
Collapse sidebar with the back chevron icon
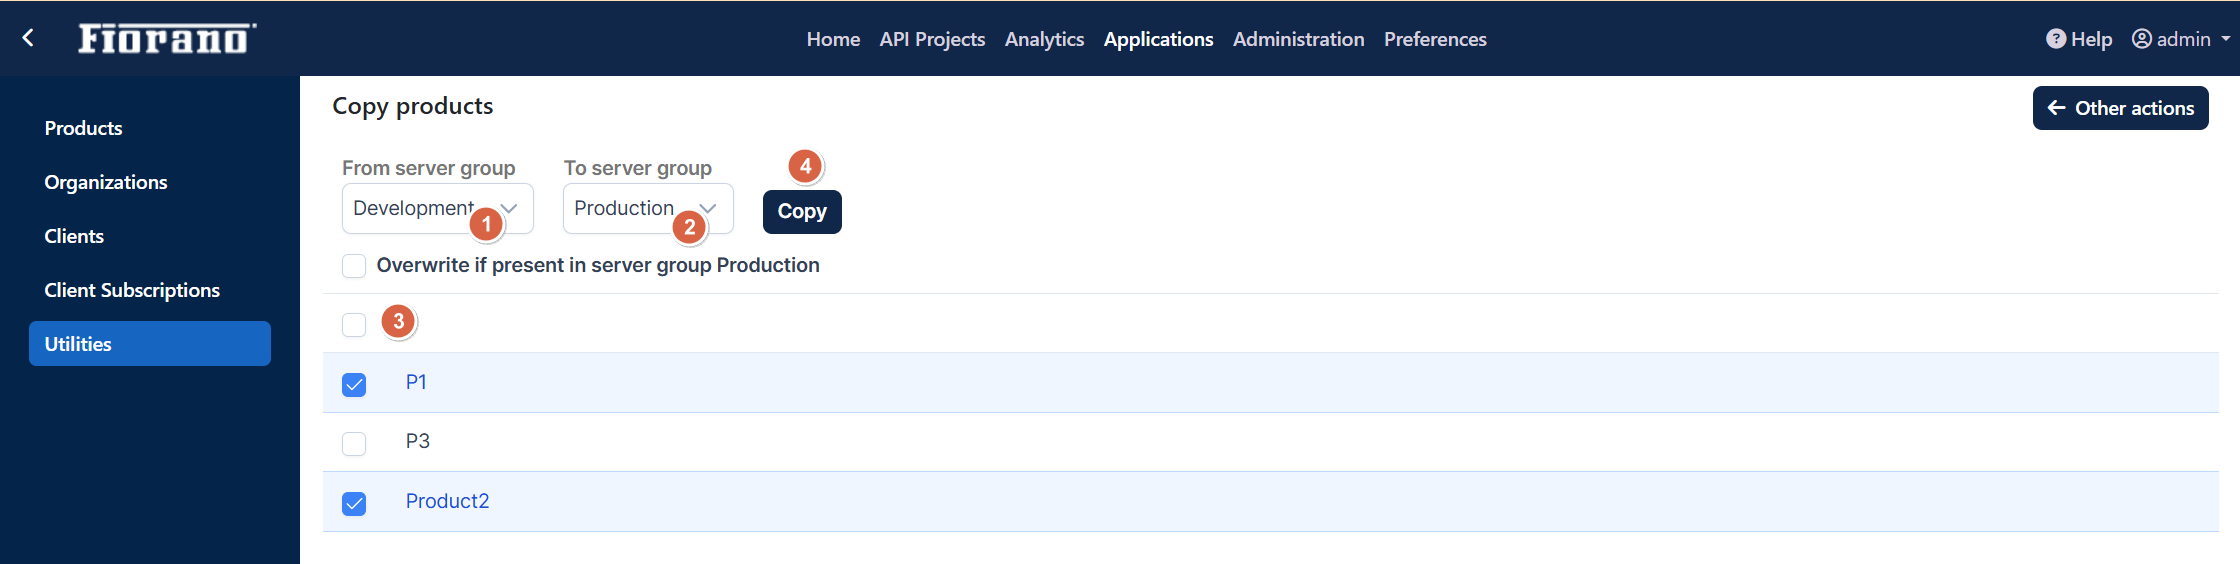(x=28, y=38)
